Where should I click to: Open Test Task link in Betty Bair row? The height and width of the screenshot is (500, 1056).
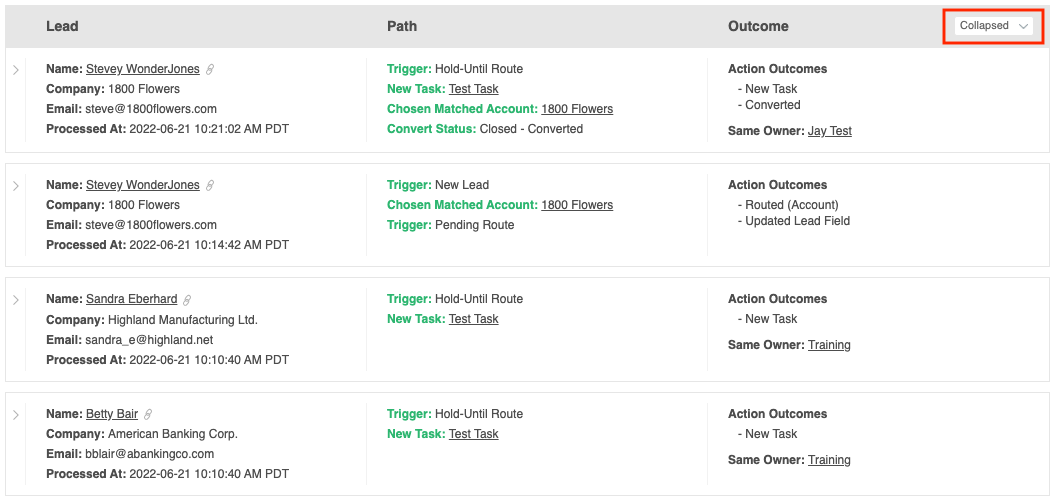click(x=473, y=434)
